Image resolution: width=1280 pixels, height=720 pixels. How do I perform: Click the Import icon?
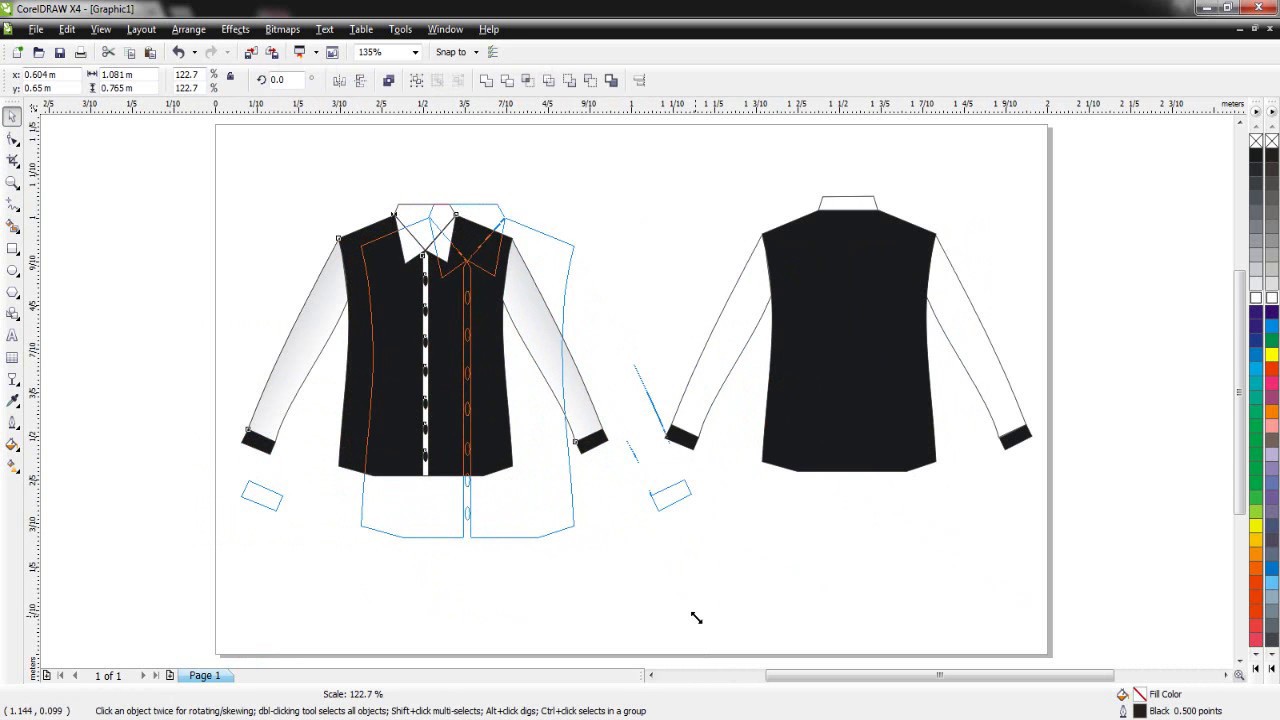coord(250,52)
